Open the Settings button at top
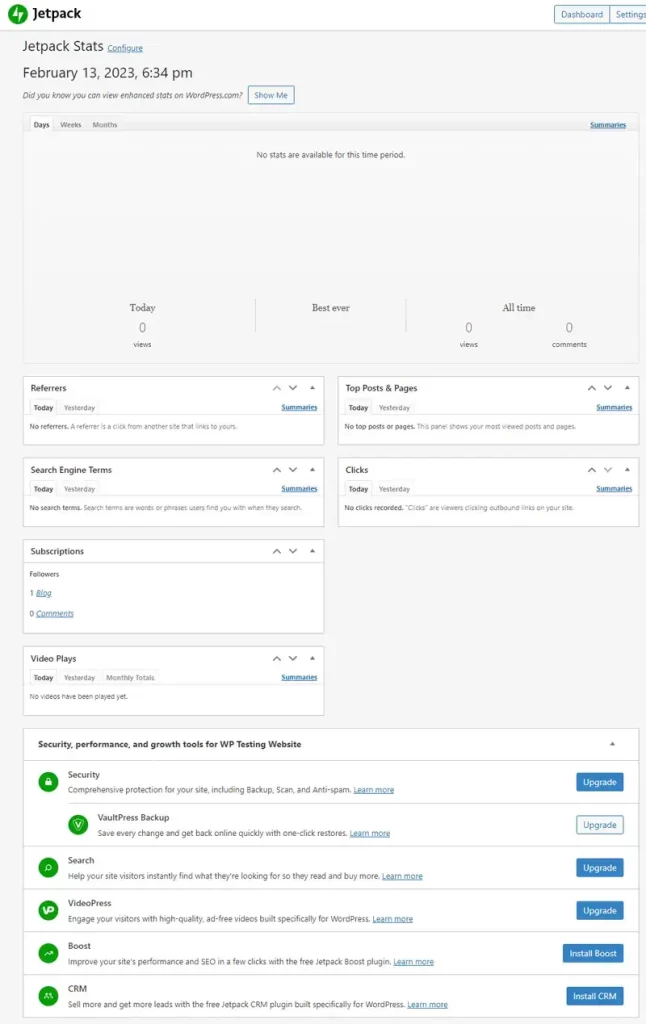 pos(630,14)
